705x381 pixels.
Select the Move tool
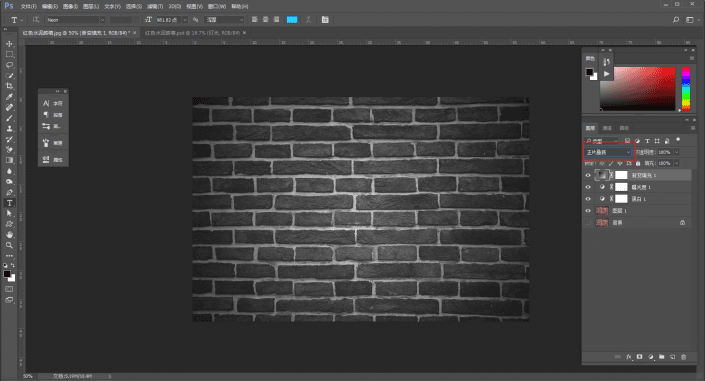pyautogui.click(x=9, y=44)
